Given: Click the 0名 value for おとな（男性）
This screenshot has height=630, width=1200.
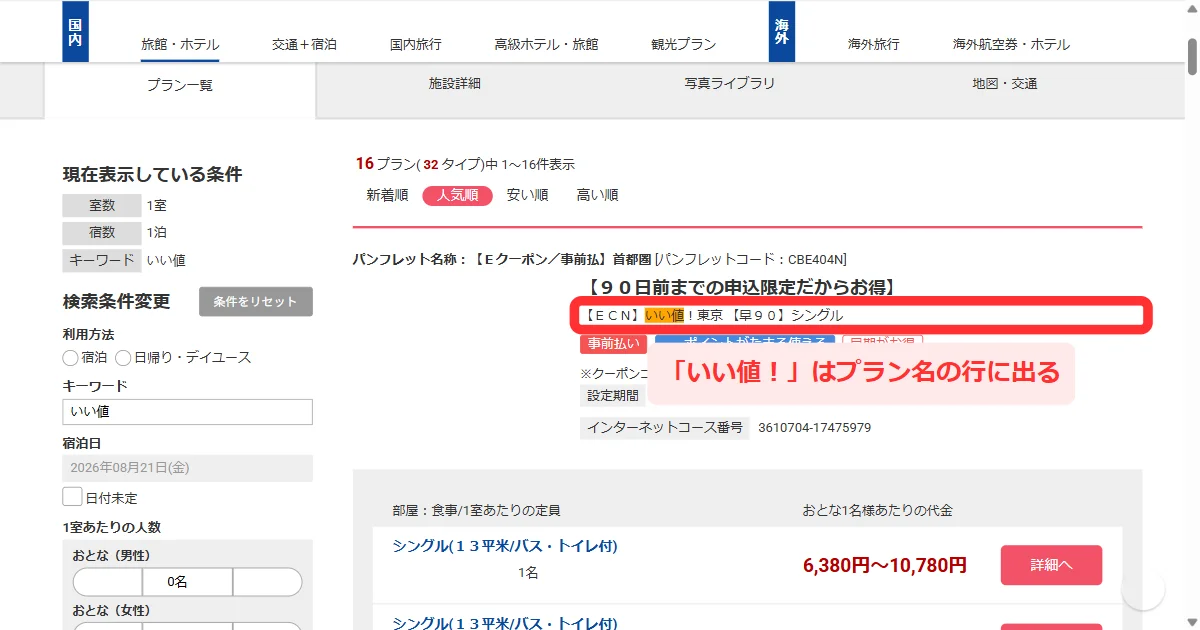Looking at the screenshot, I should tap(187, 582).
